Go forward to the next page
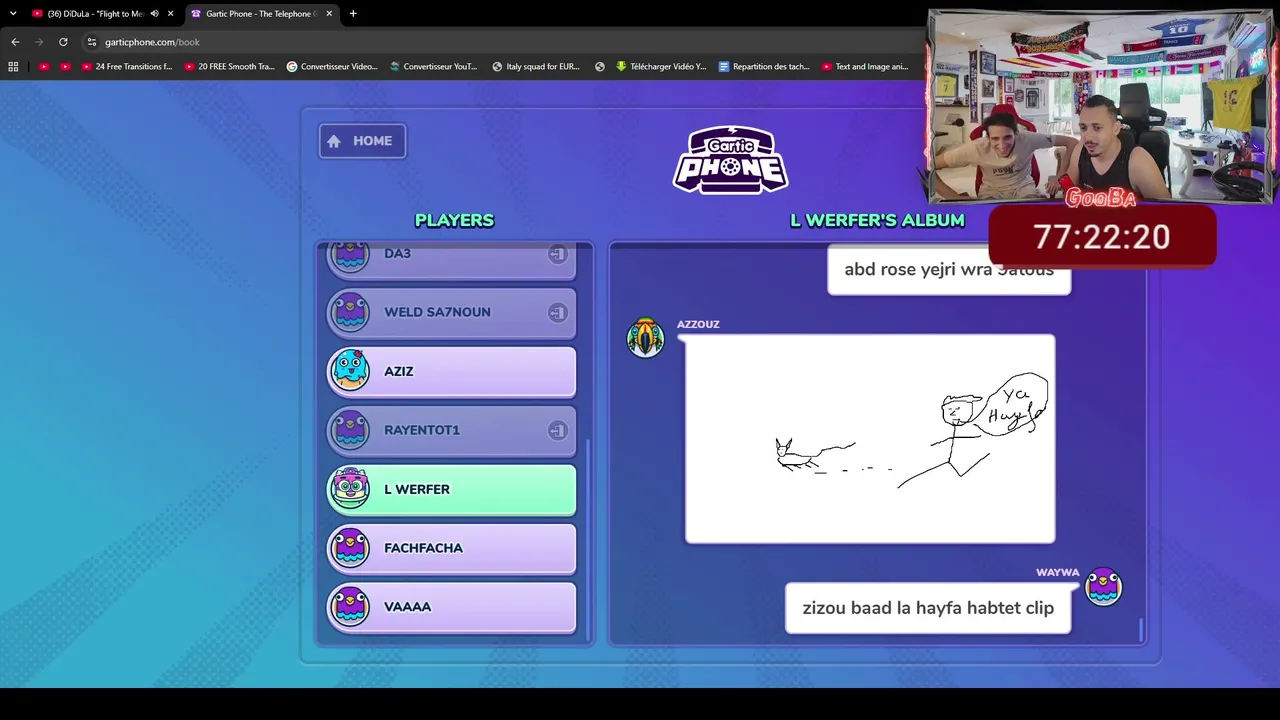1280x720 pixels. click(x=39, y=42)
